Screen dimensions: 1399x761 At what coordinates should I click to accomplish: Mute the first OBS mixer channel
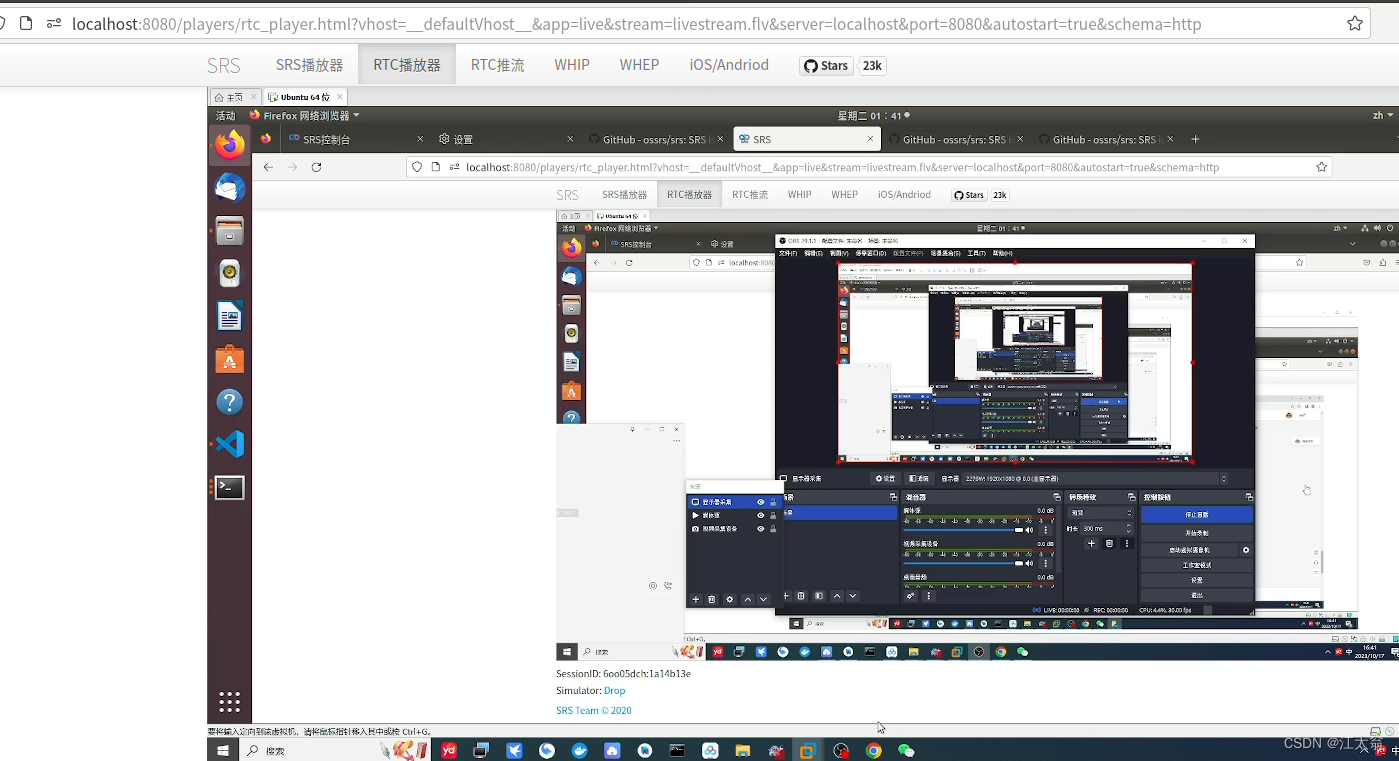click(1030, 530)
